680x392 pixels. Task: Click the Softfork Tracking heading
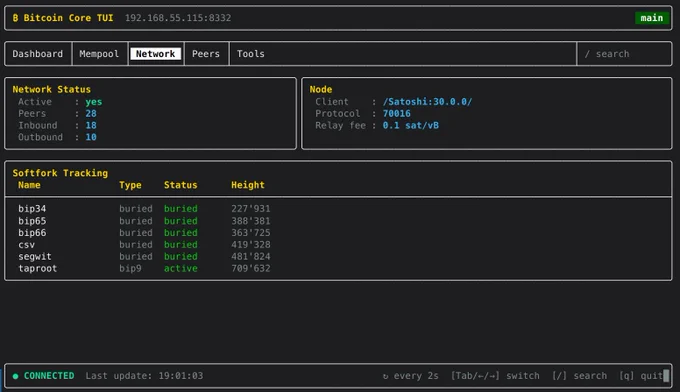click(60, 173)
